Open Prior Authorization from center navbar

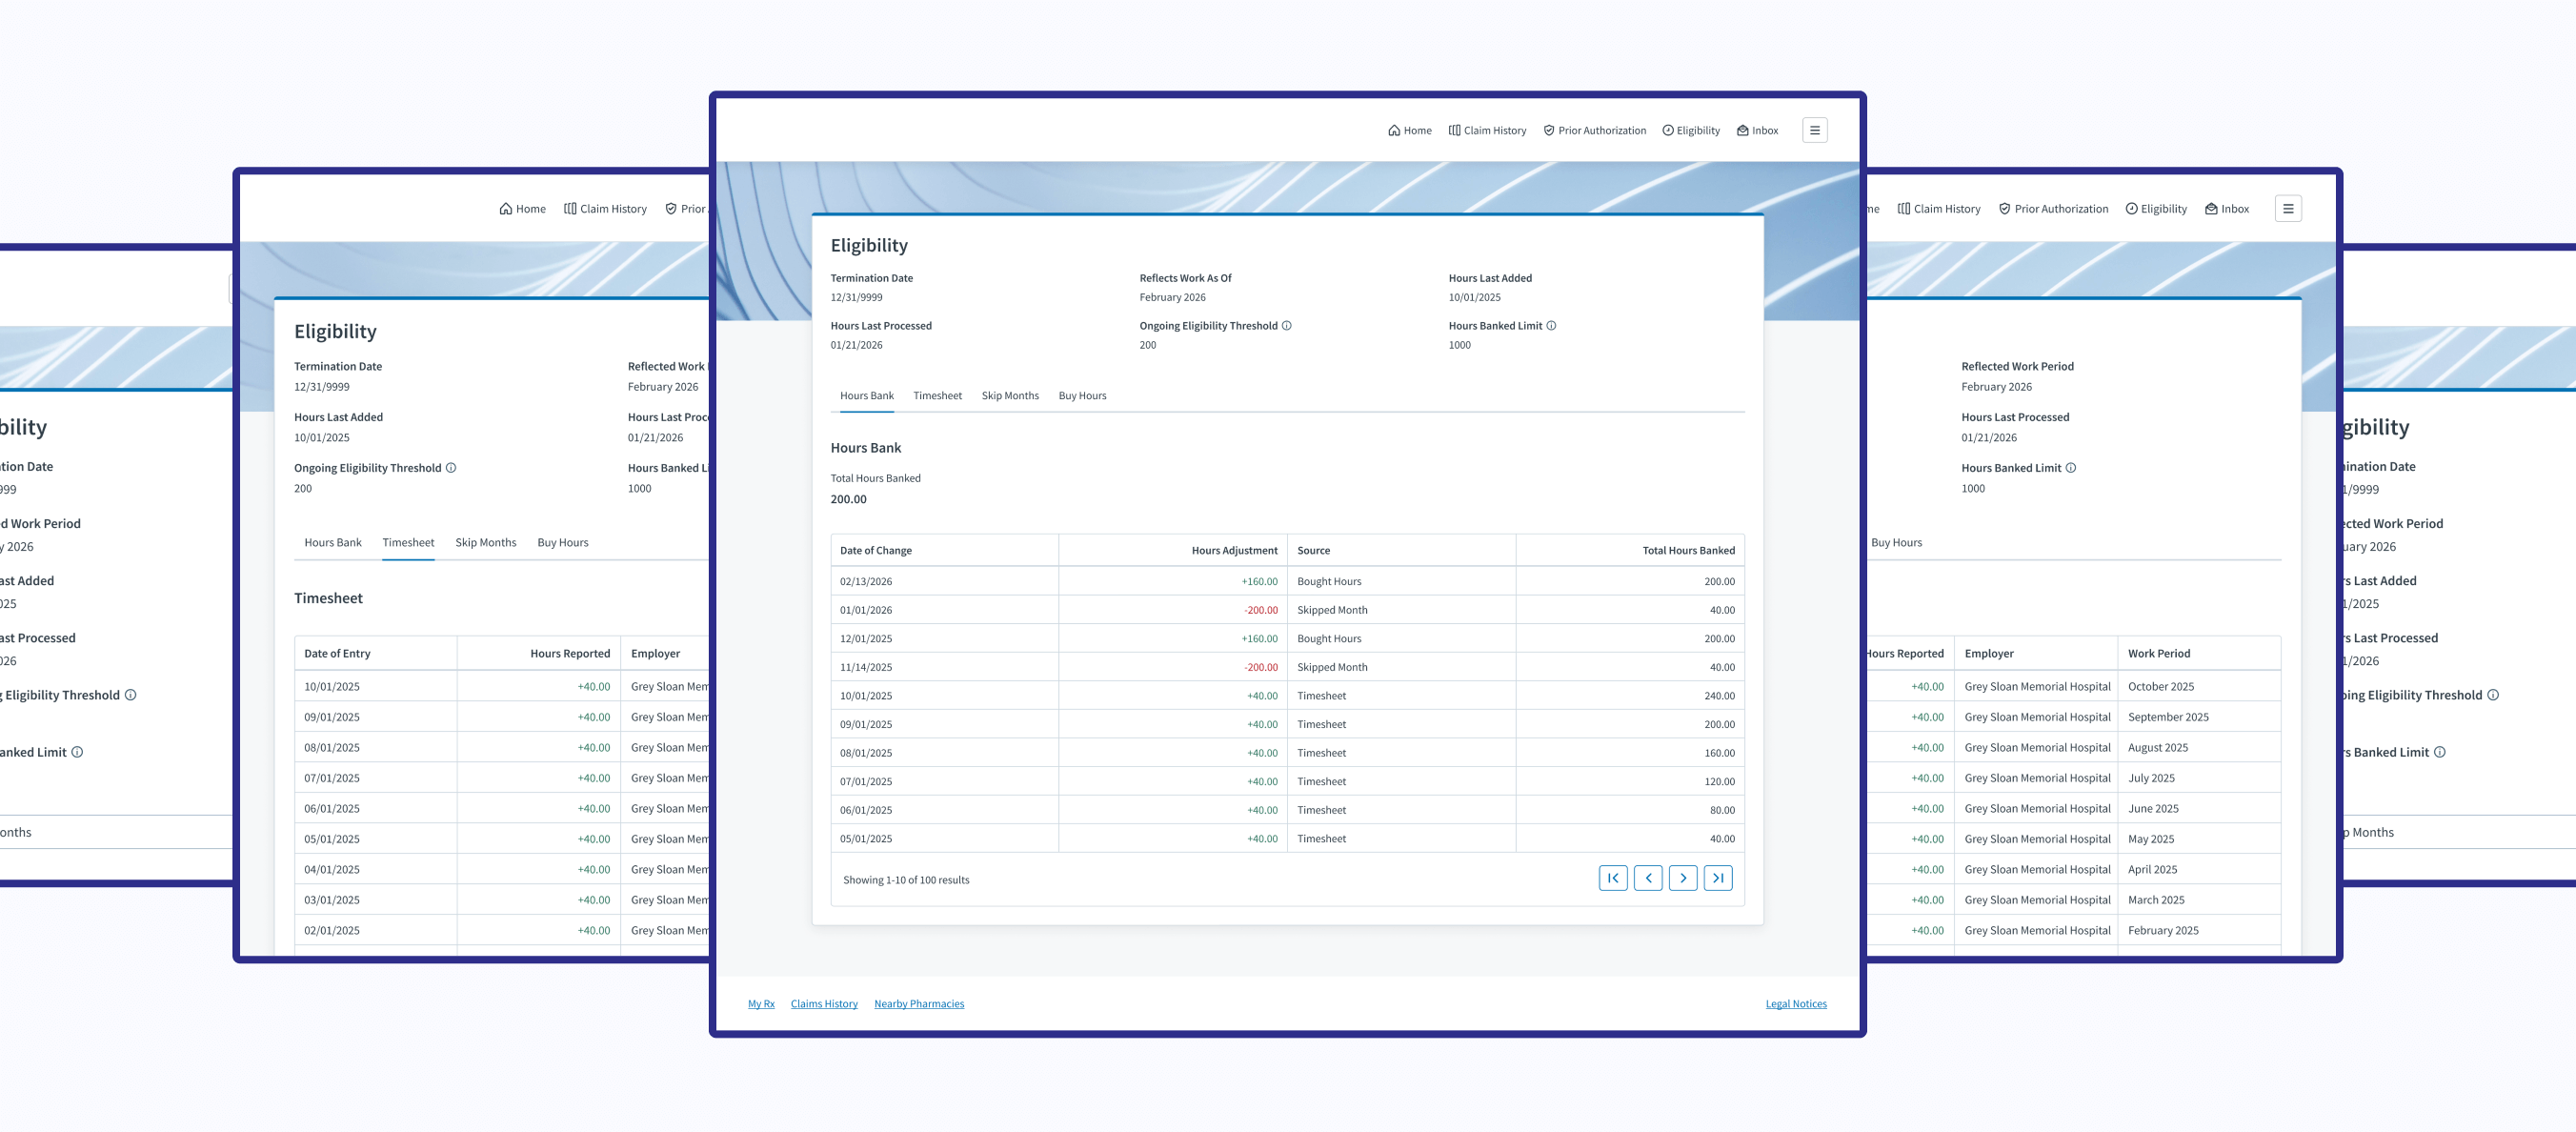(1594, 131)
